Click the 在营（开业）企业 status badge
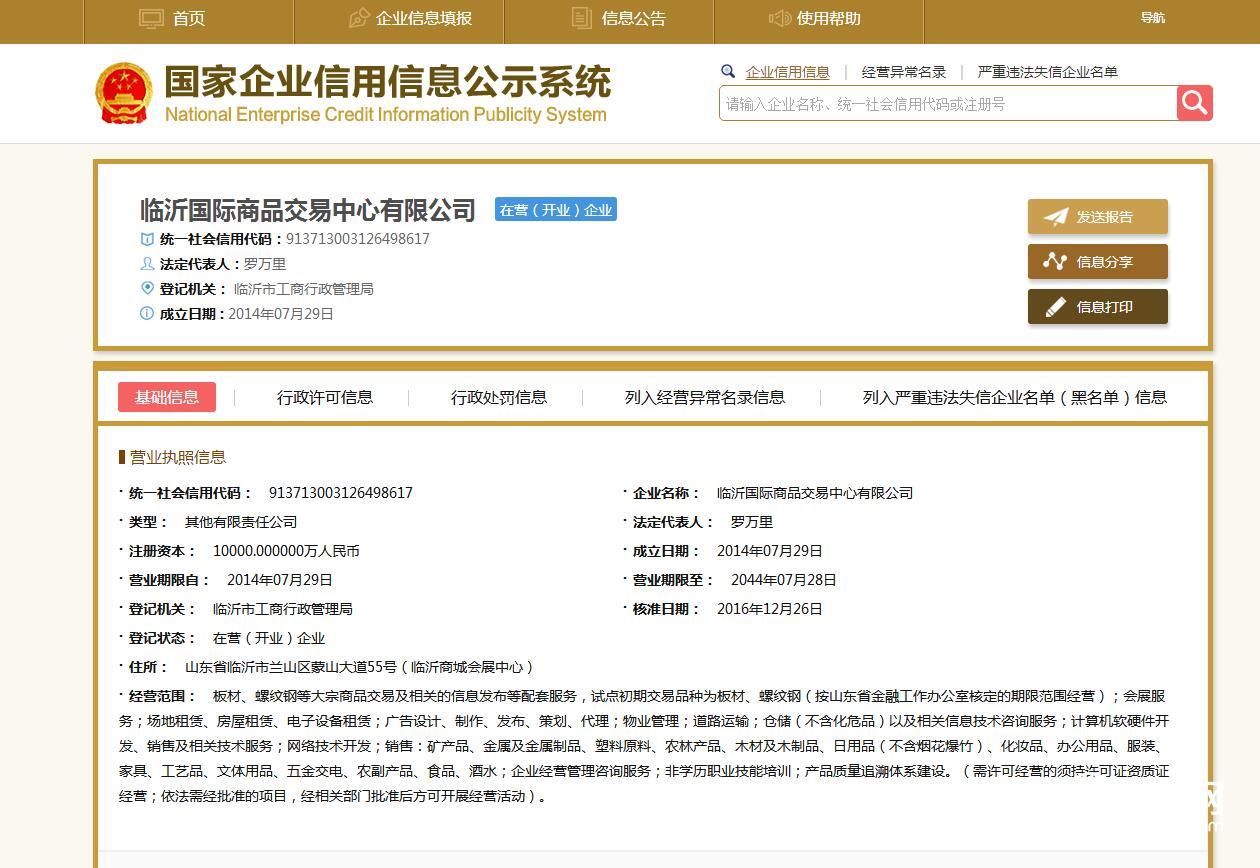 (555, 209)
